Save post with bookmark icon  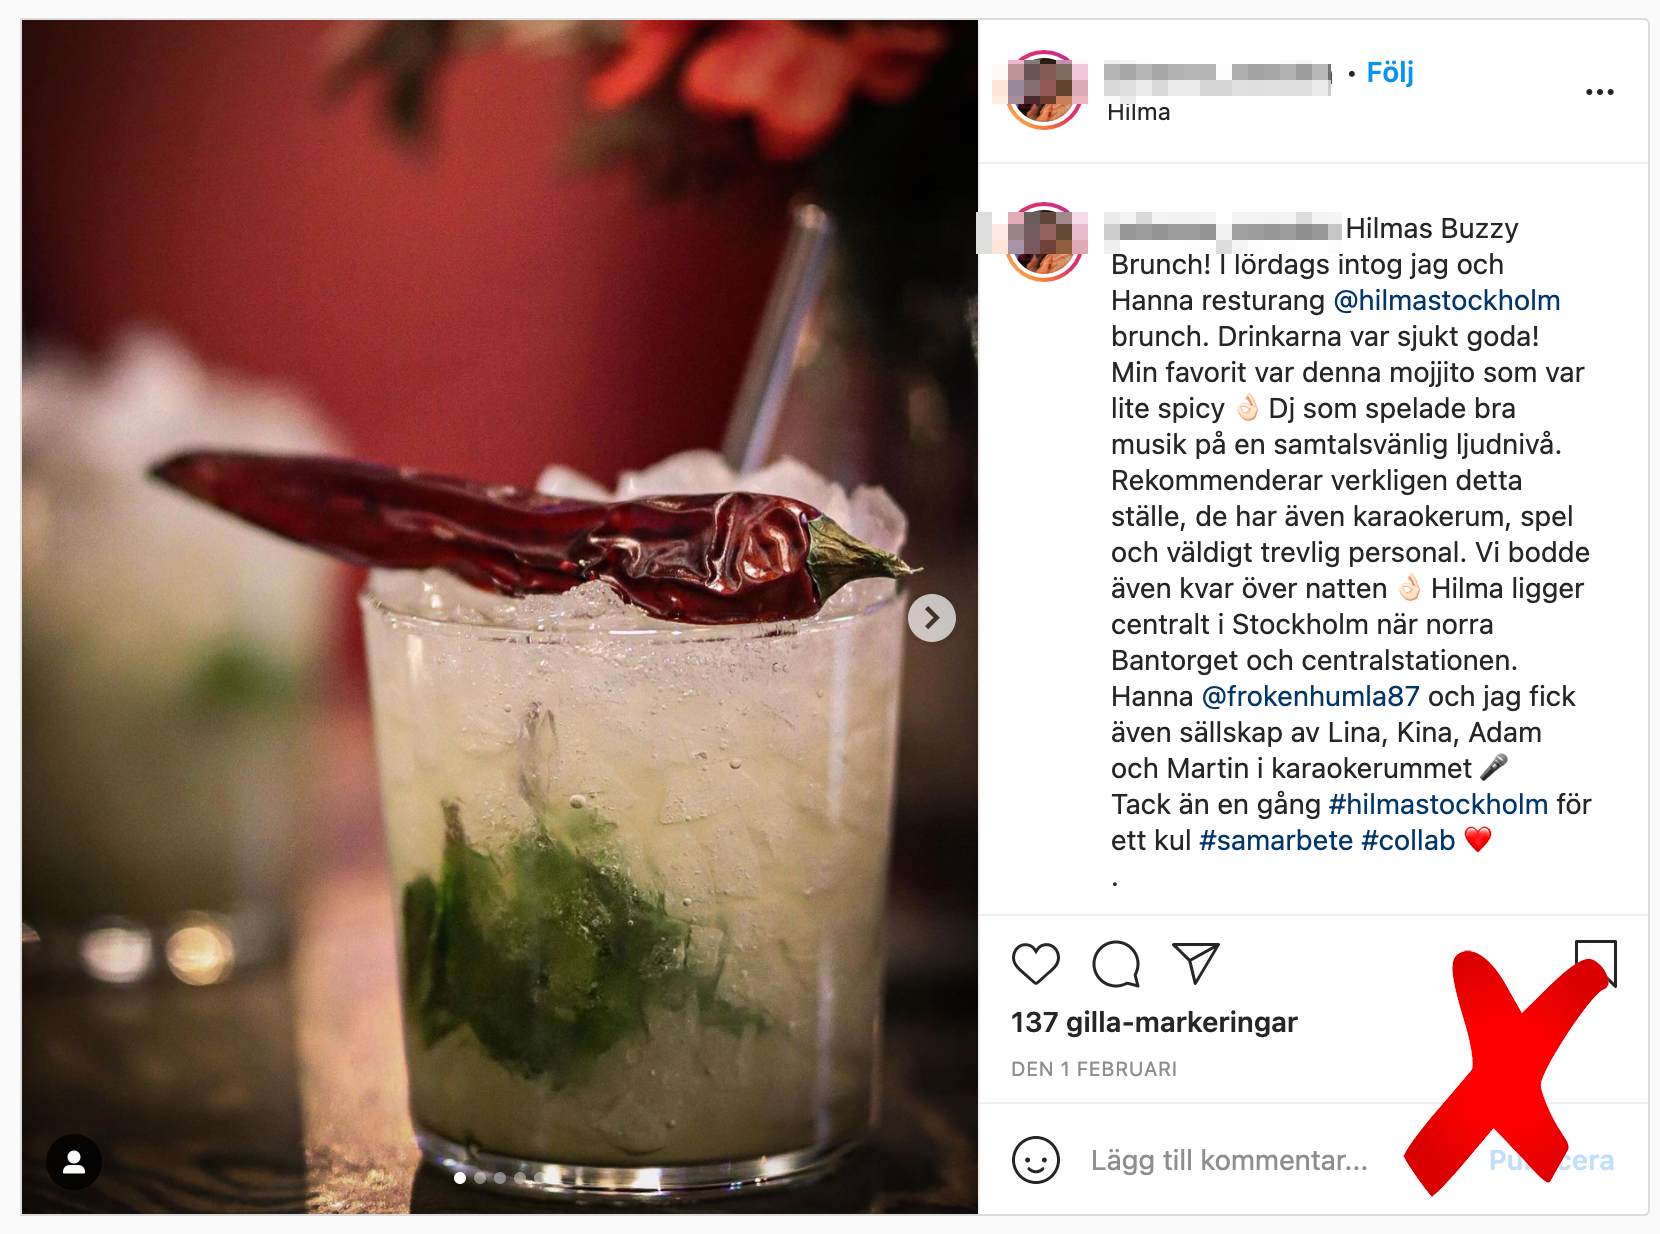coord(1596,963)
